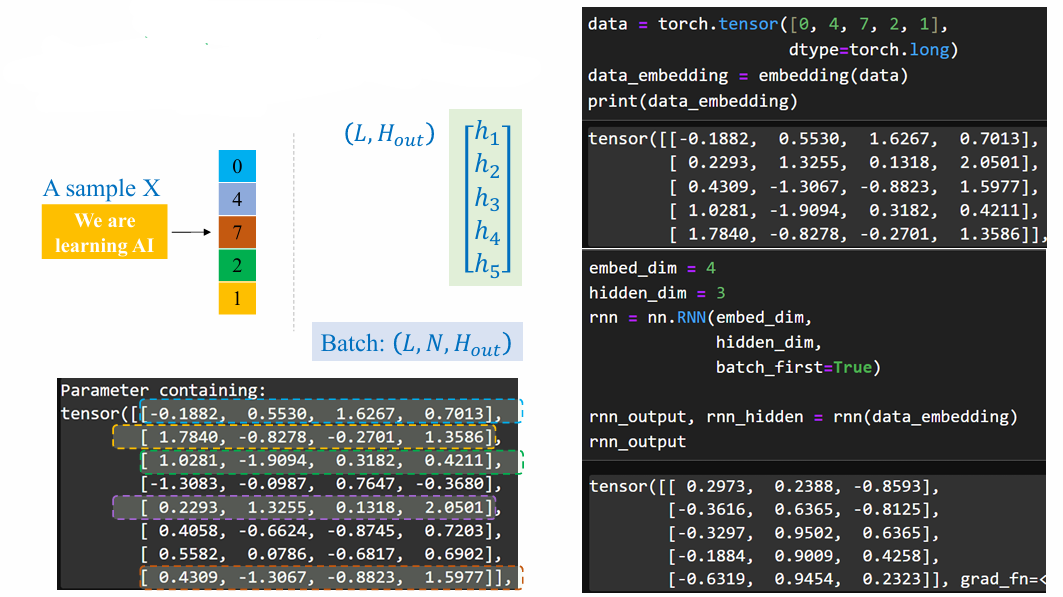Click the "batch_first=True)" argument line

[x=798, y=367]
